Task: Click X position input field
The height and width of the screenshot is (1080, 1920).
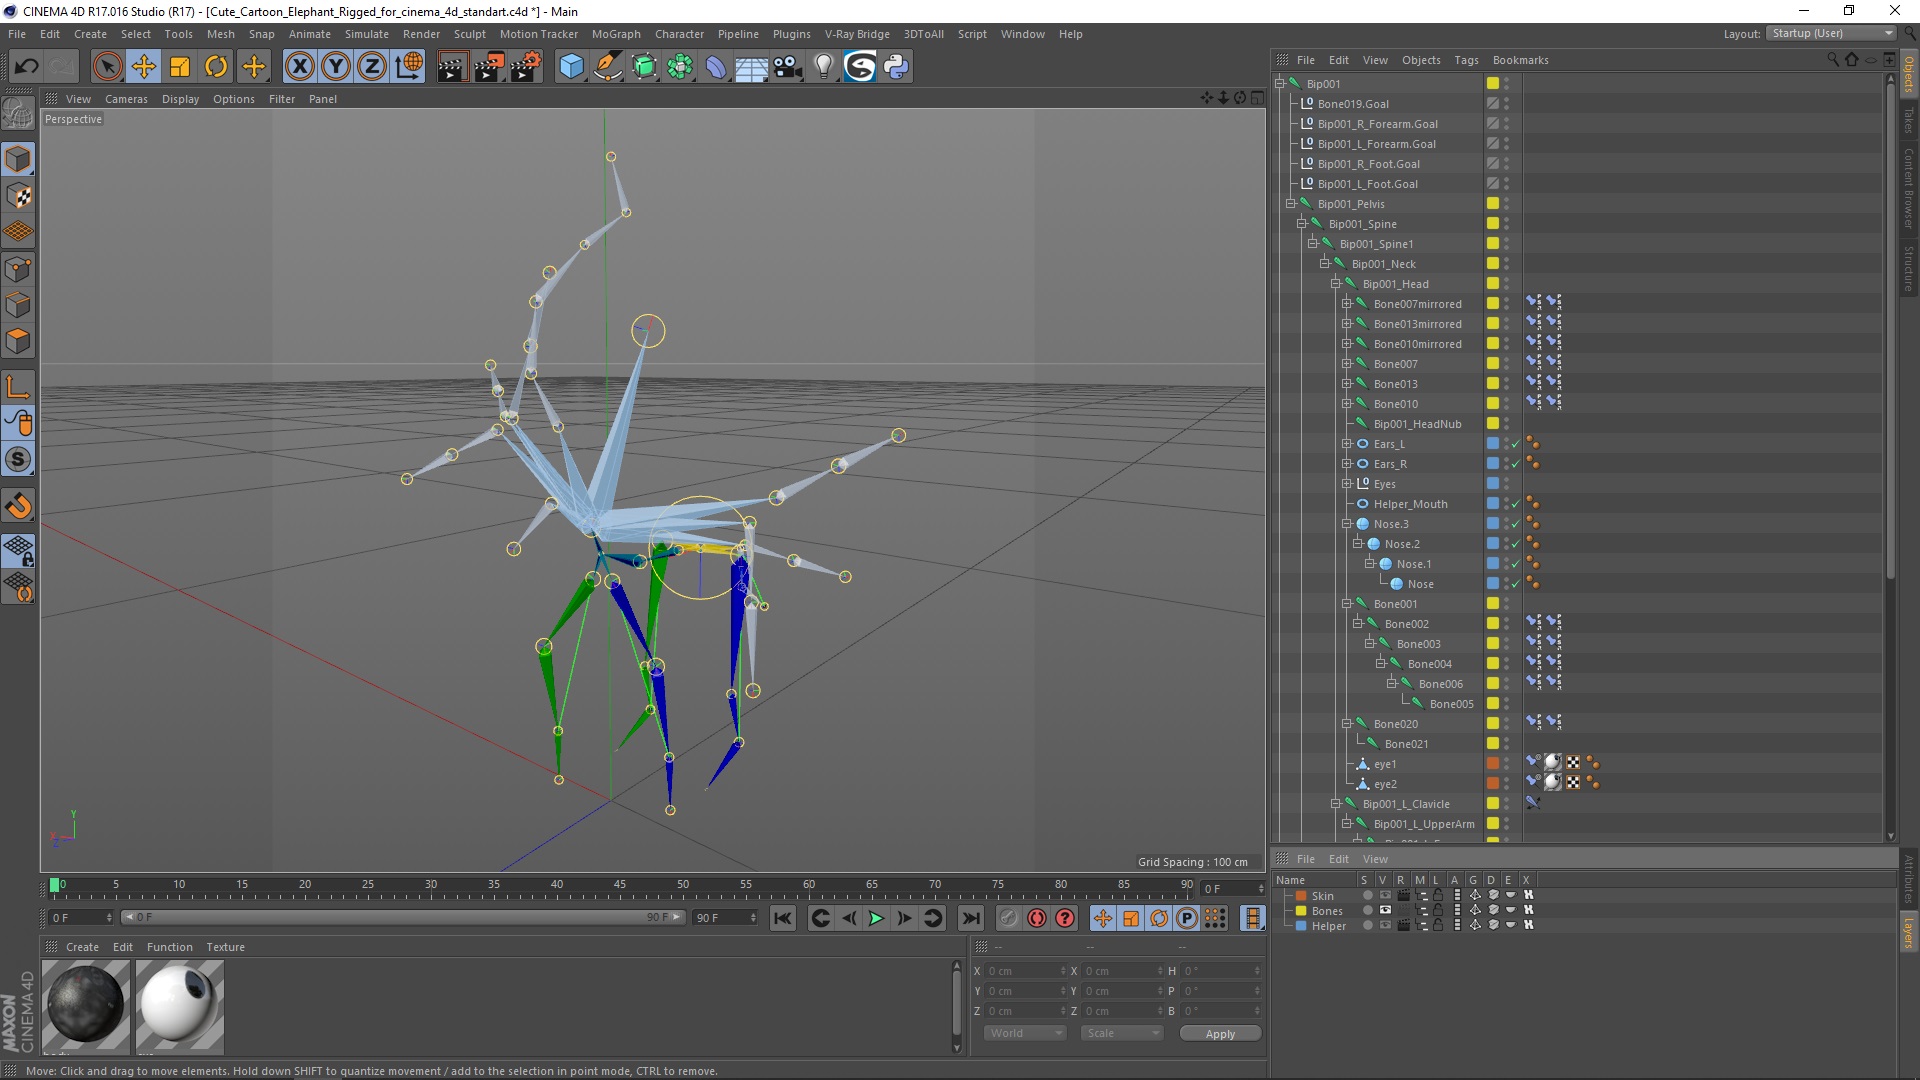Action: [x=1026, y=971]
